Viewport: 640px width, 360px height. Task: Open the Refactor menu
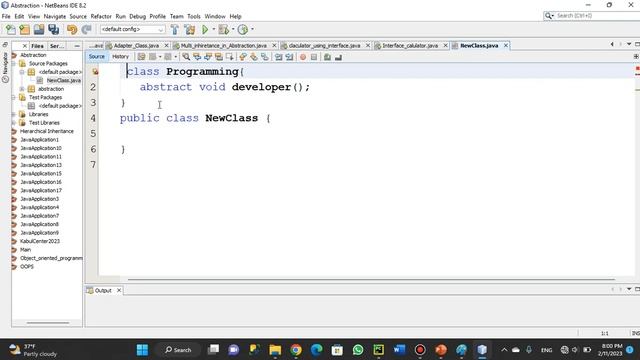coord(101,16)
